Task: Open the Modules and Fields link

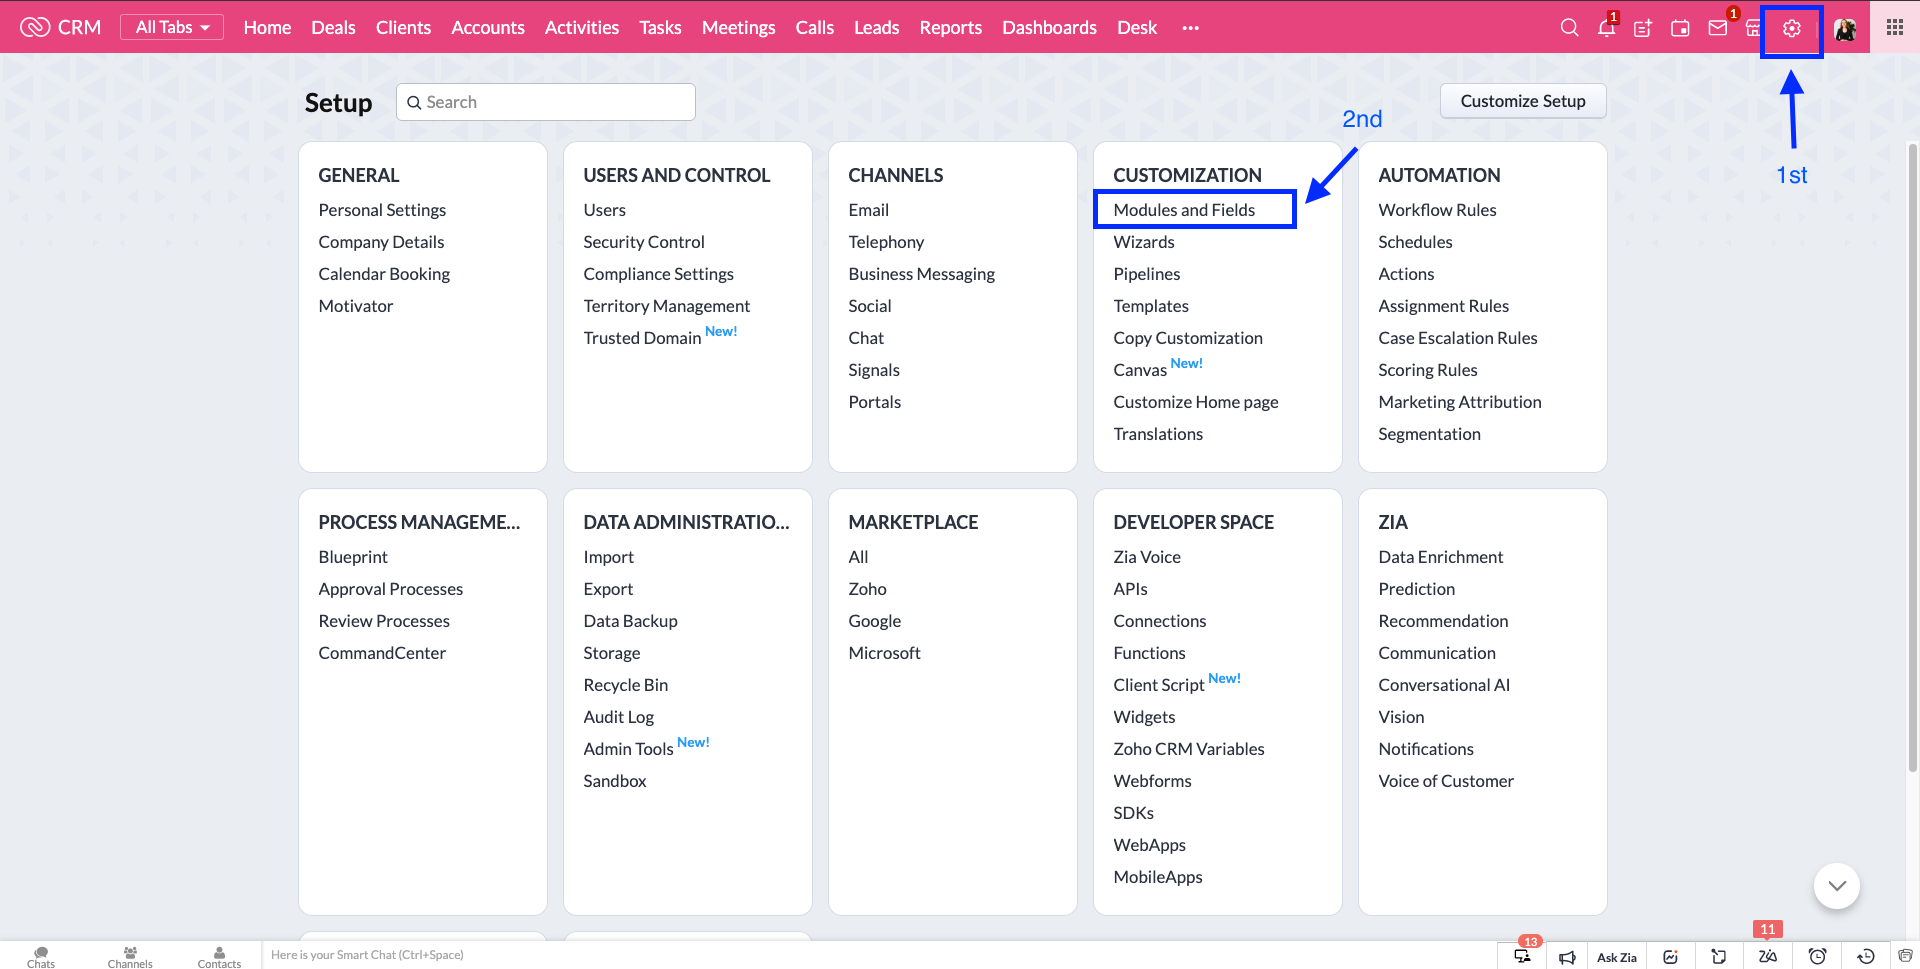Action: point(1184,210)
